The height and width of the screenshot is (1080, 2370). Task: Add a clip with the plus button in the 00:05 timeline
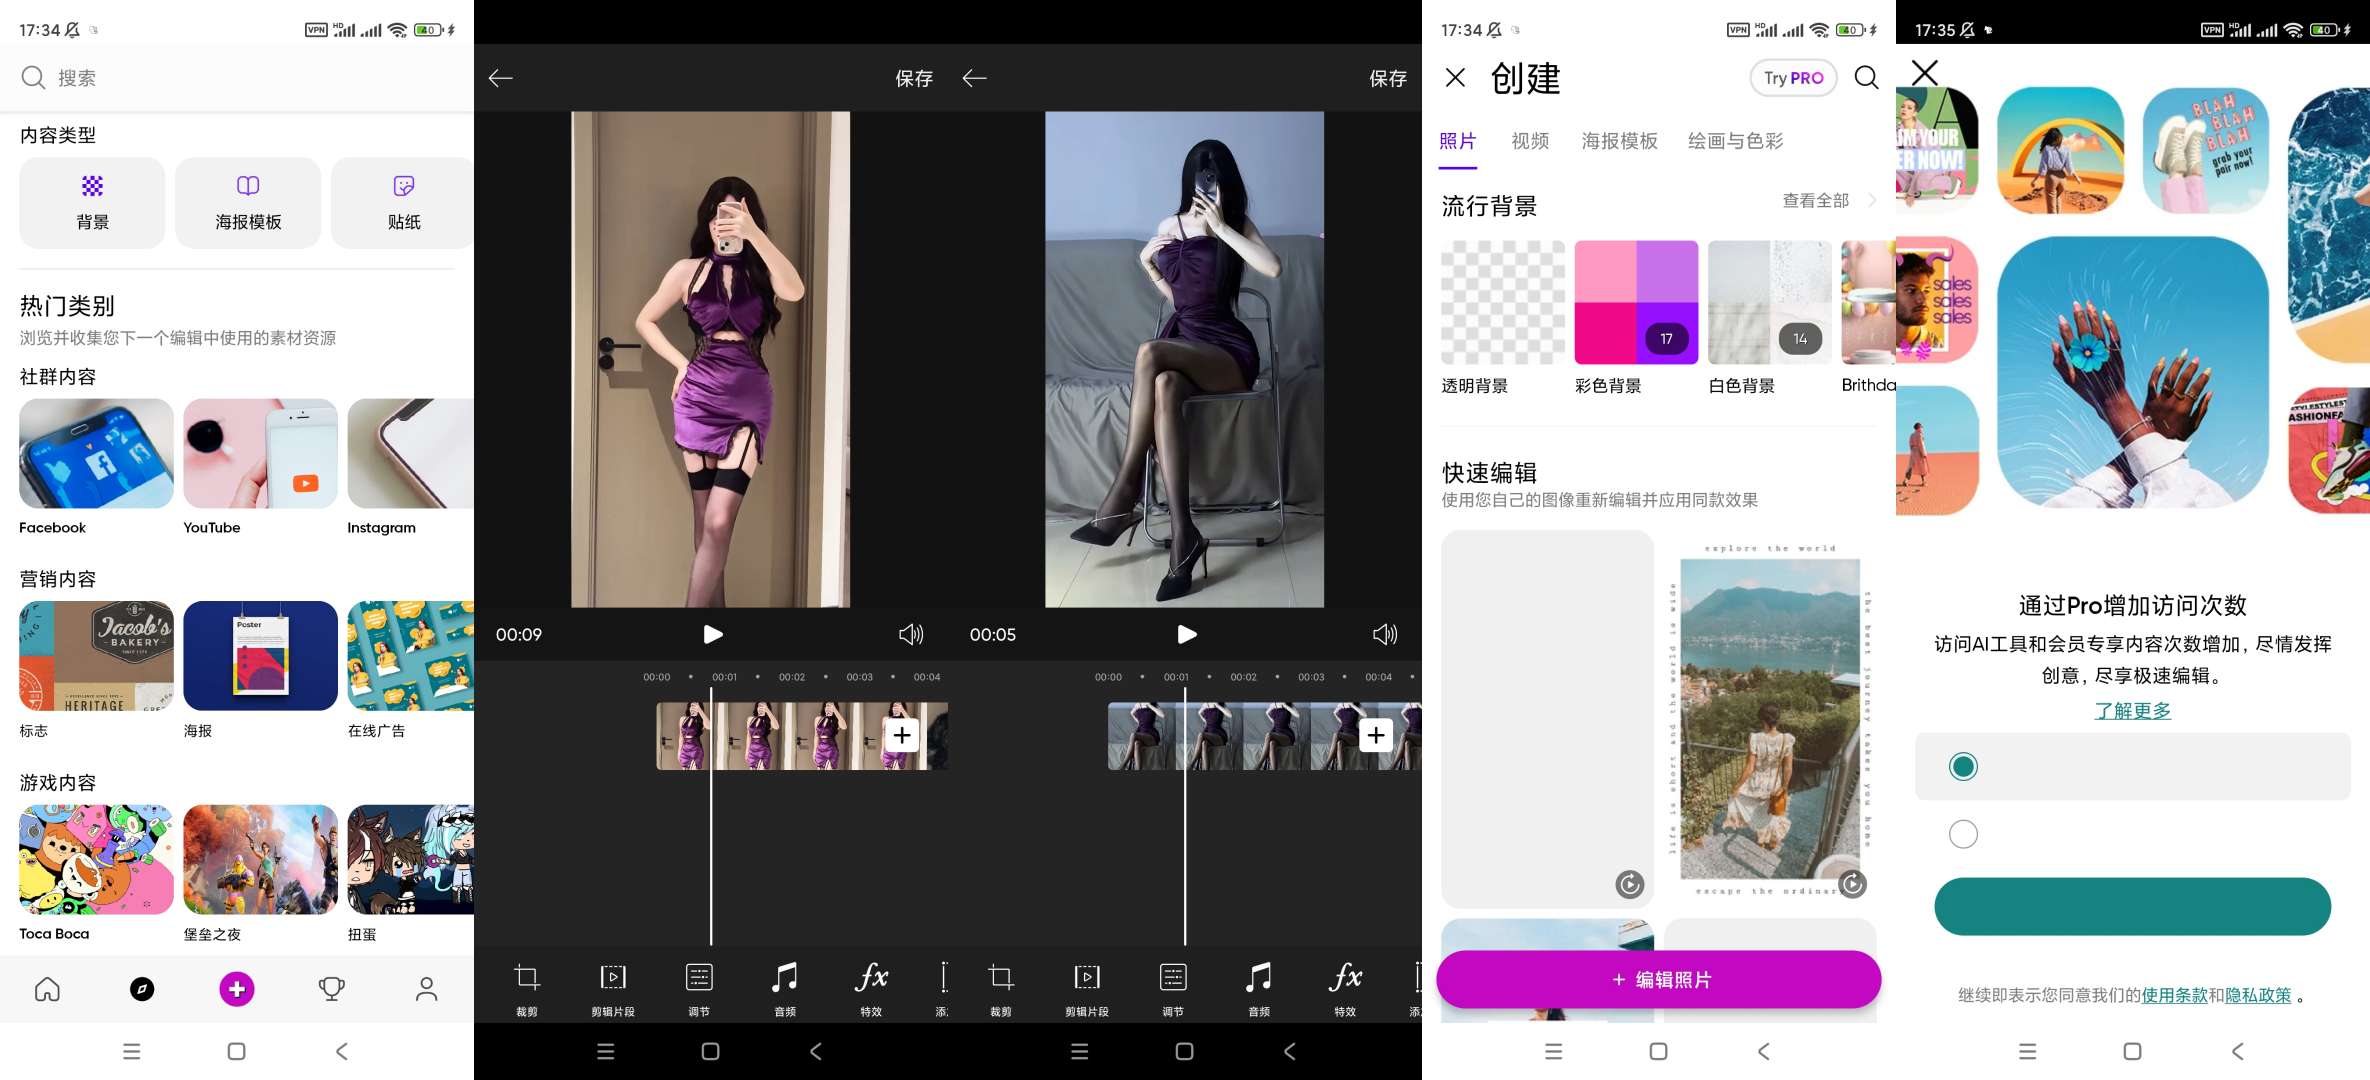(x=1376, y=736)
